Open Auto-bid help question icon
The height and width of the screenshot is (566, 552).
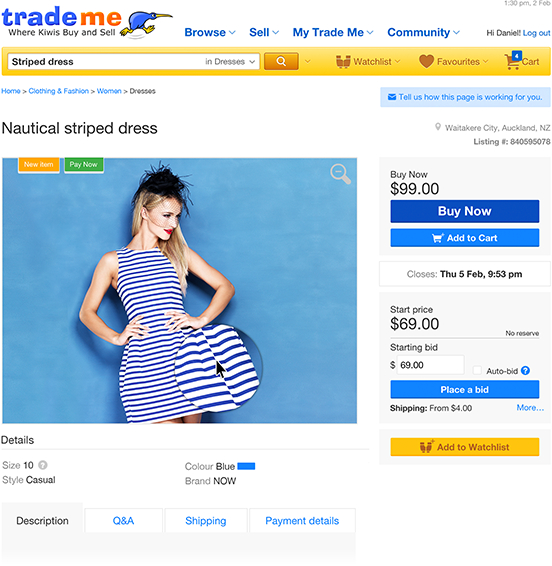click(525, 370)
